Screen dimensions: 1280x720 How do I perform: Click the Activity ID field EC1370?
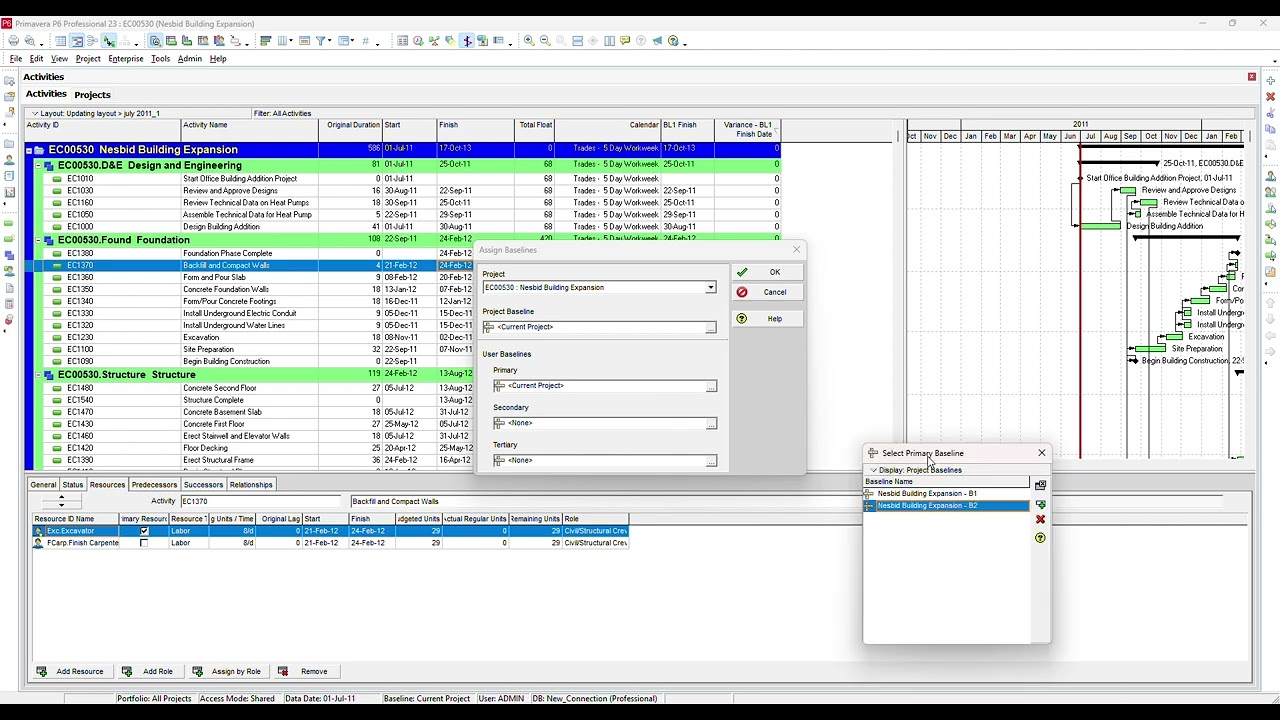click(260, 501)
